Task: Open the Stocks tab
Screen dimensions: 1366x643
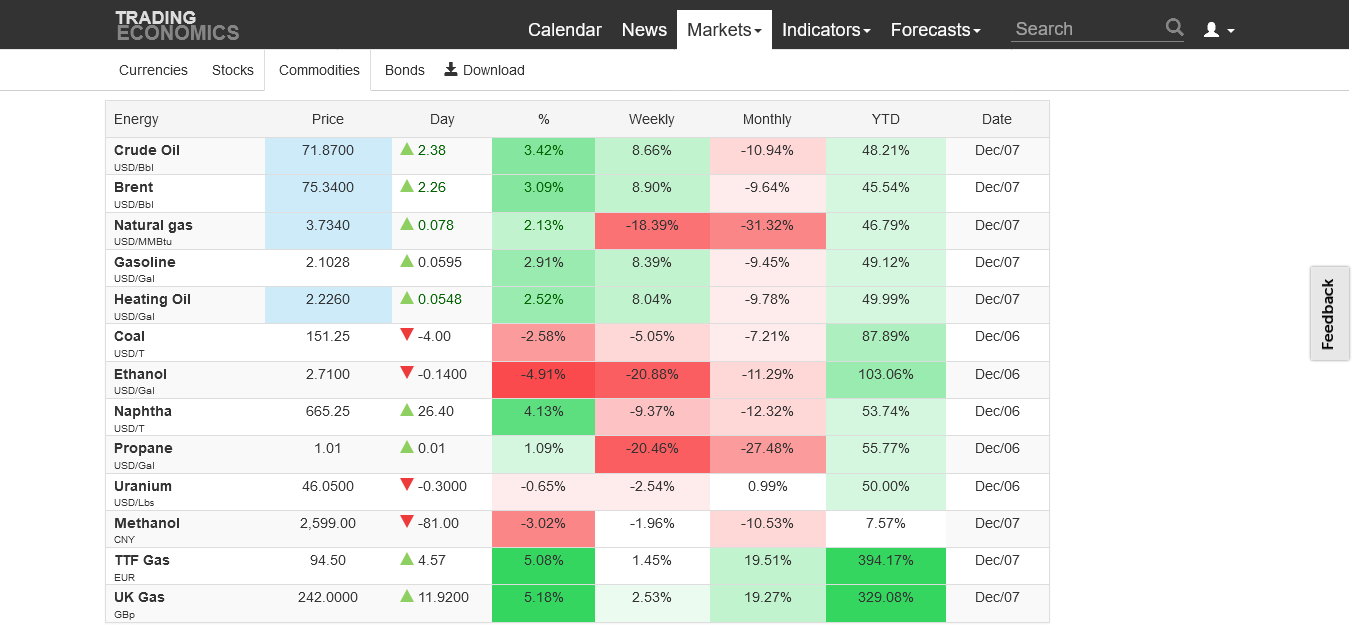Action: [x=233, y=70]
